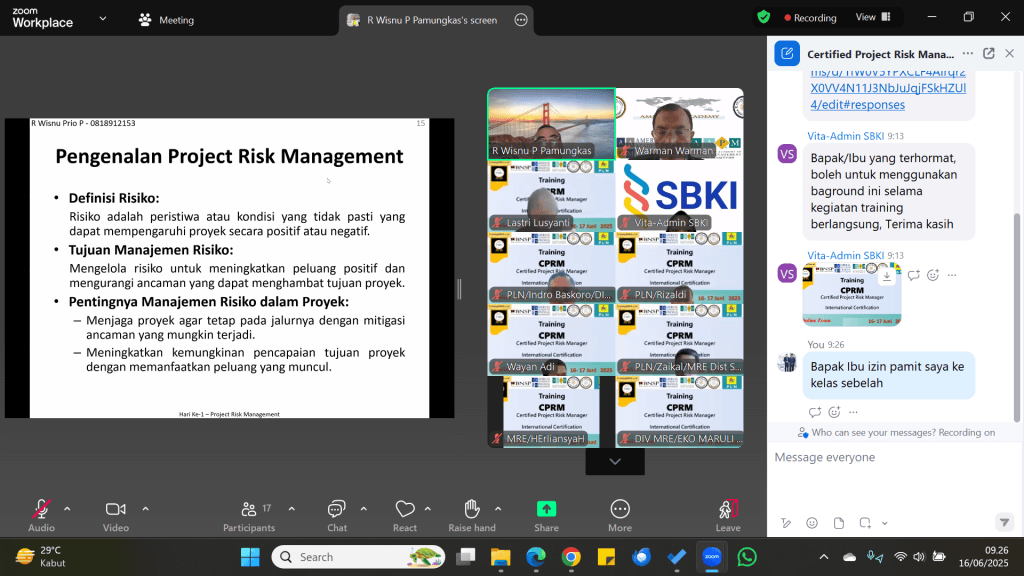
Task: Open the Participants panel
Action: [249, 515]
